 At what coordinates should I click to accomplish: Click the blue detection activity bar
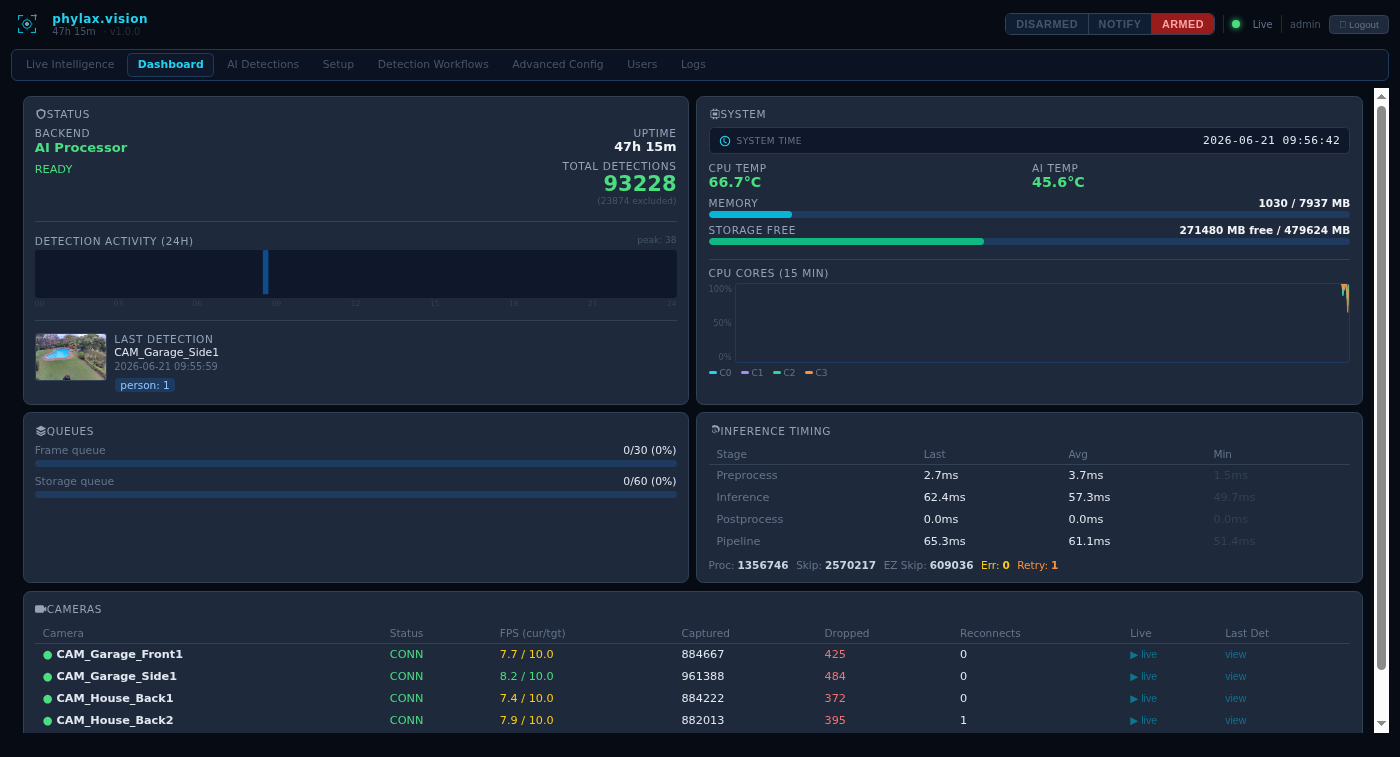265,272
